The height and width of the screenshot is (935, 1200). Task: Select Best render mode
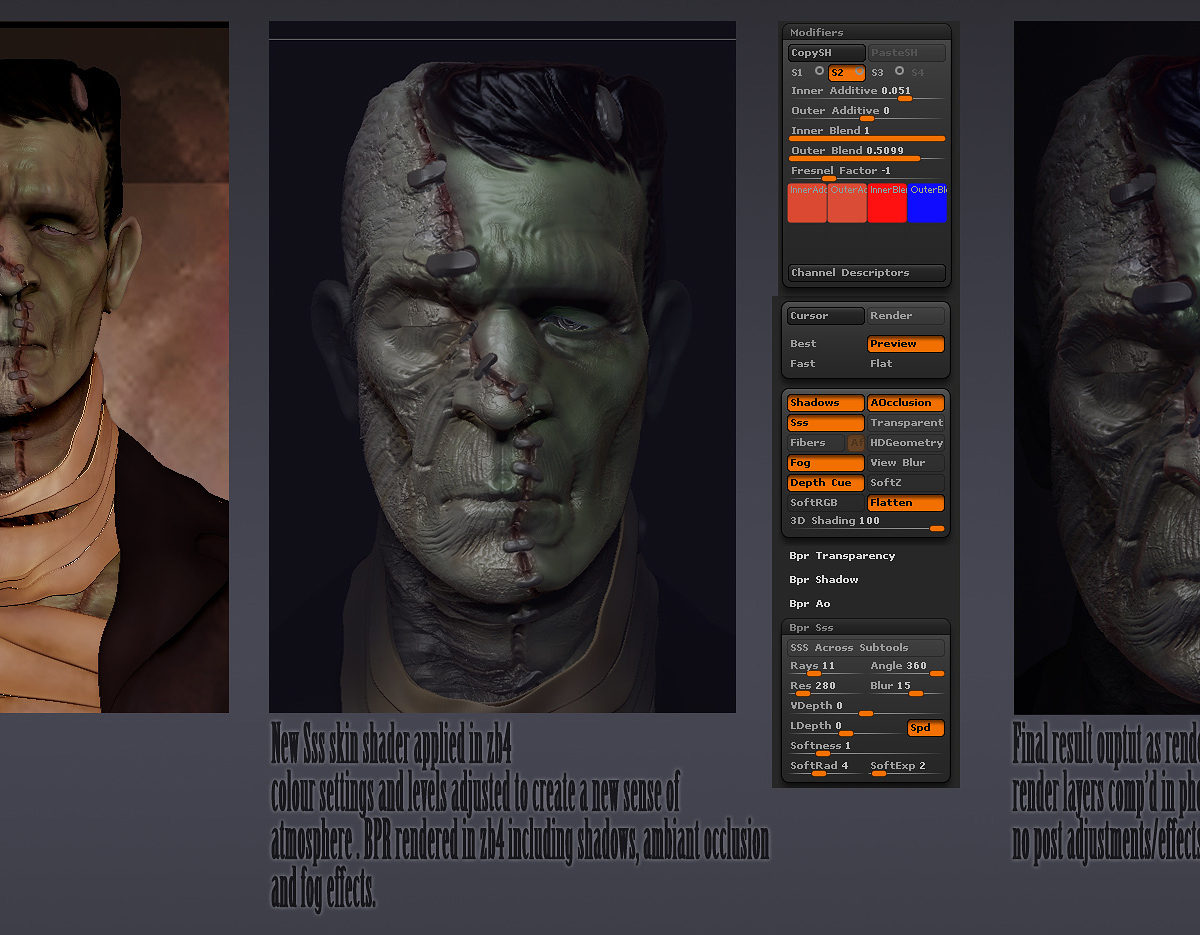826,344
